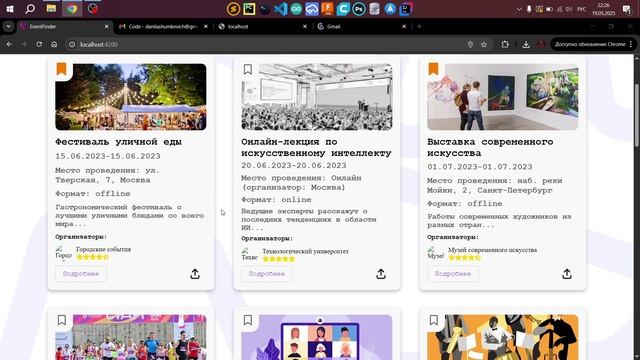
Task: Bookmark the orchestra illustration event card
Action: coord(433,320)
